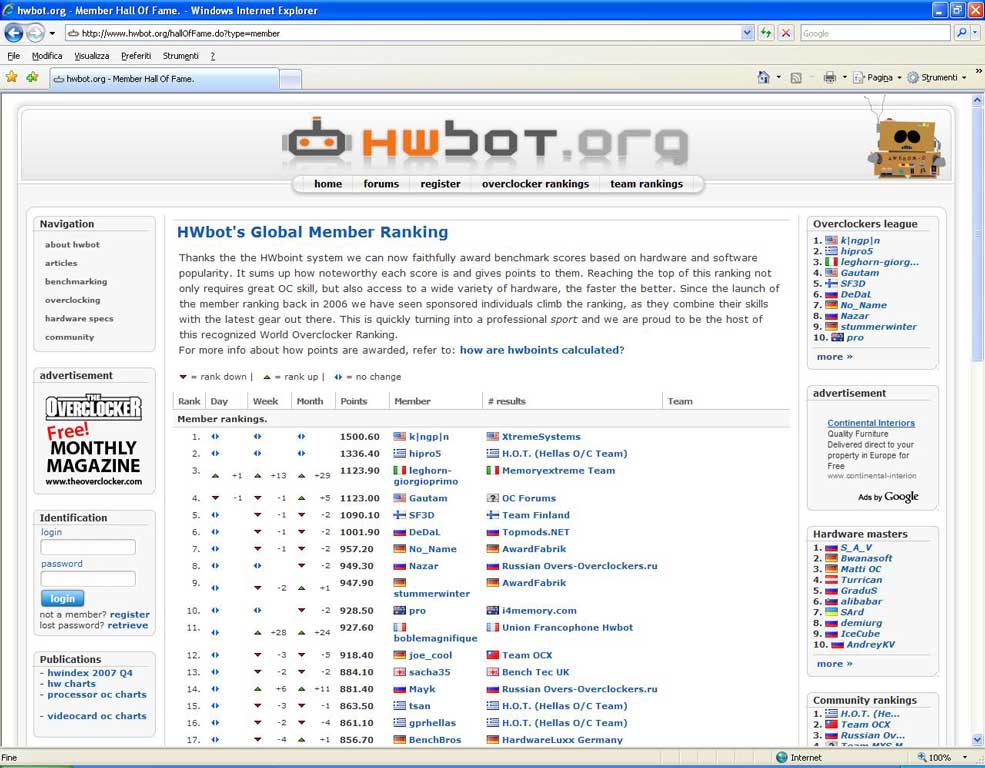This screenshot has height=768, width=985.
Task: Go to the overclocker rankings page
Action: point(535,184)
